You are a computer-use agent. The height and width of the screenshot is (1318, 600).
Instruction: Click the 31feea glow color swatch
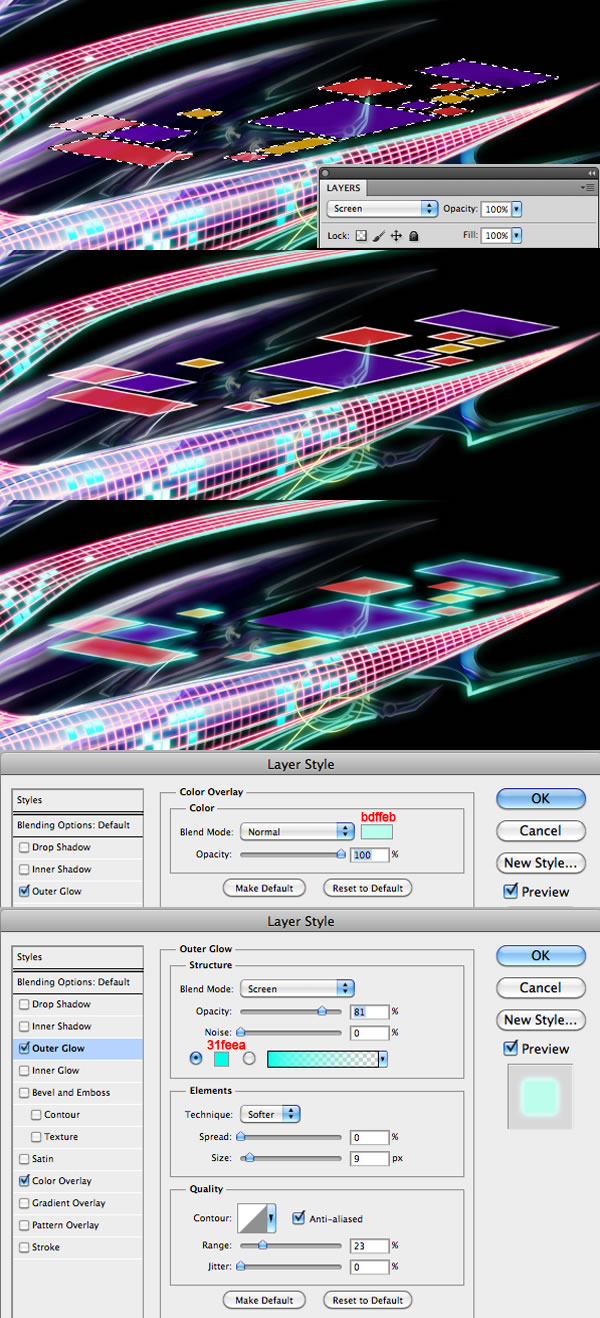click(221, 1059)
